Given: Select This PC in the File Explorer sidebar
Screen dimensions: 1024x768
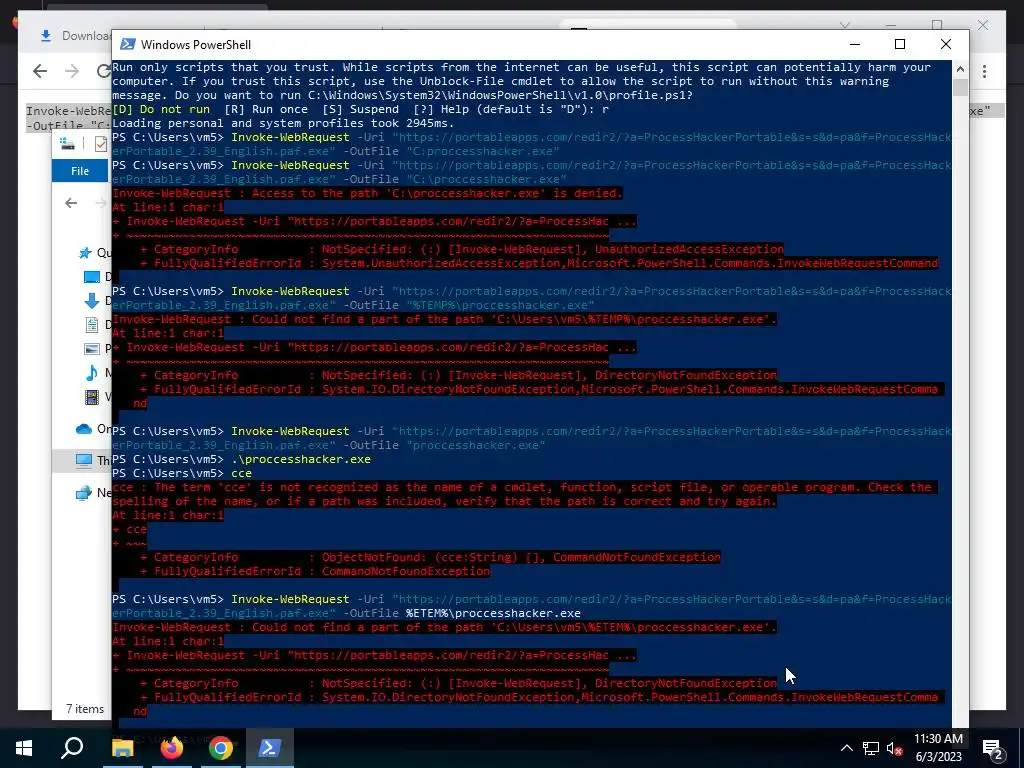Looking at the screenshot, I should [83, 460].
